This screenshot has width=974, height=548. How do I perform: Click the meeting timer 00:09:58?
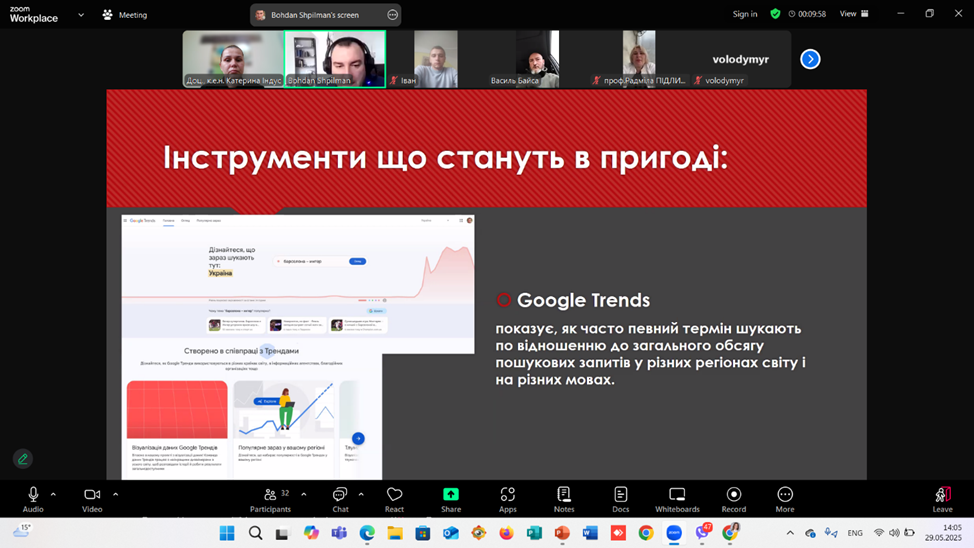coord(808,14)
